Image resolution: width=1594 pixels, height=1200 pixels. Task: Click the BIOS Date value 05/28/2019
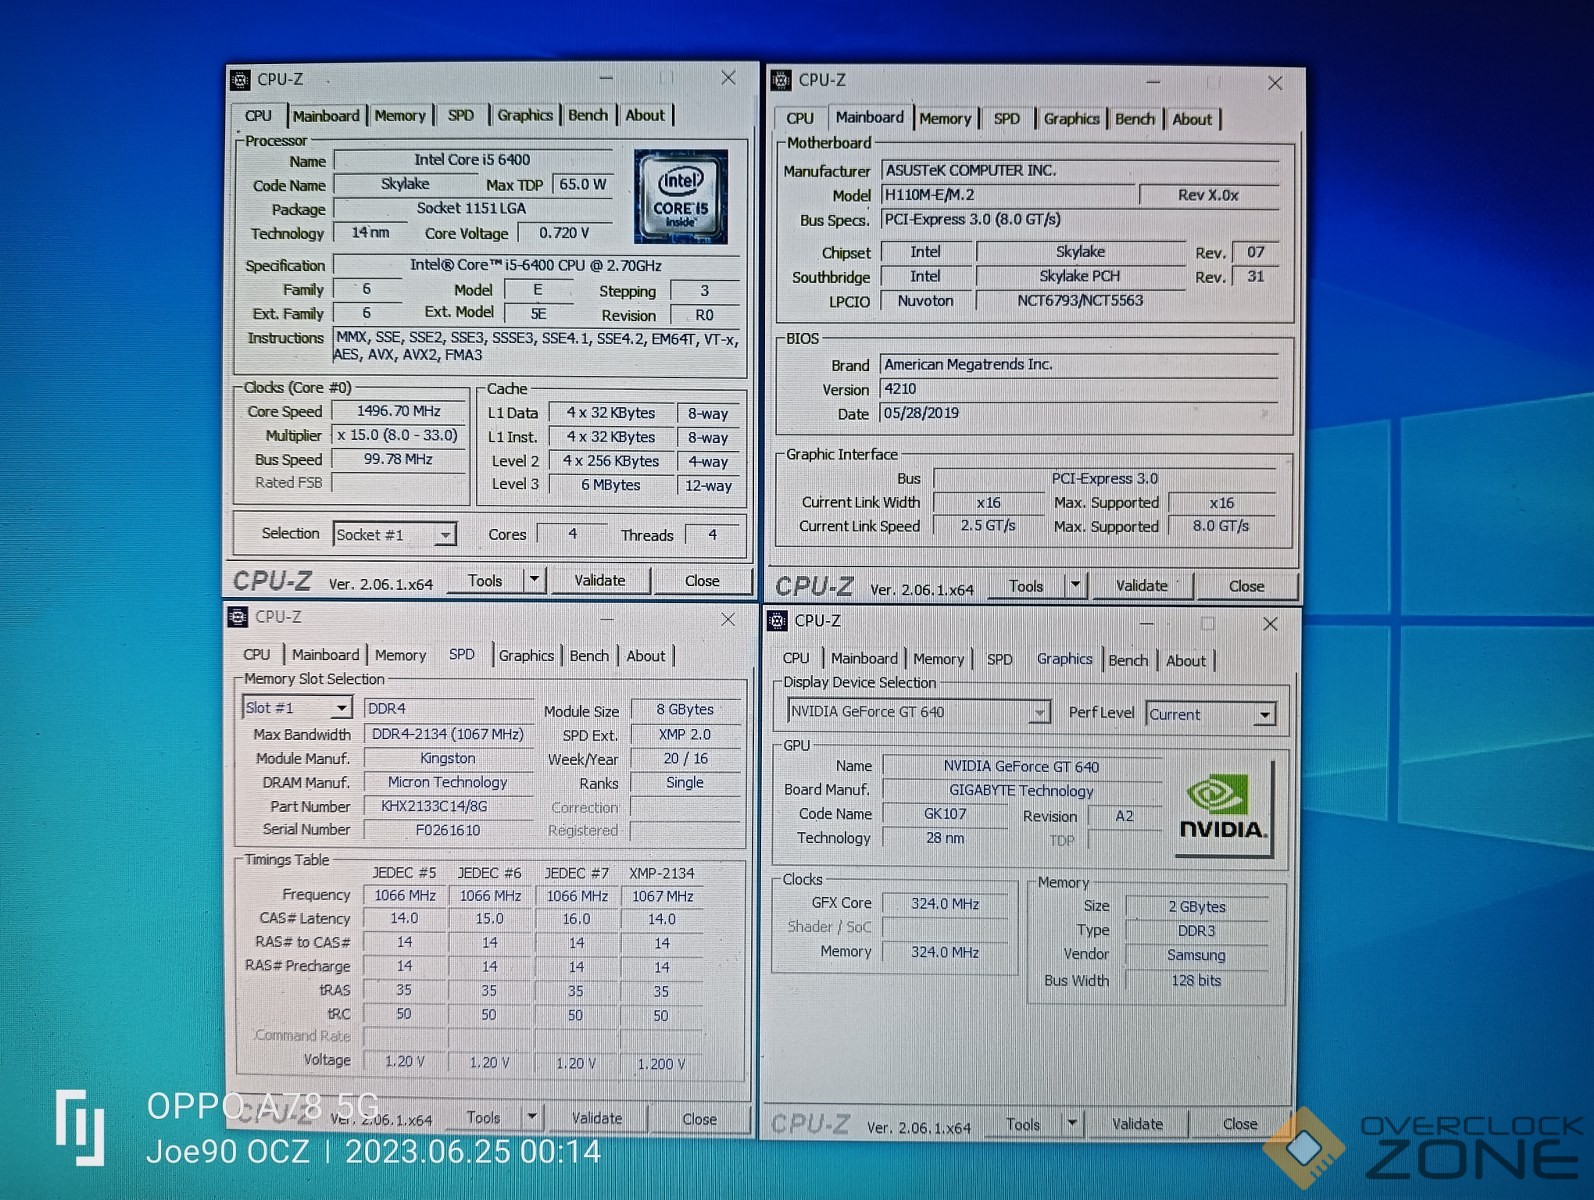point(1078,413)
